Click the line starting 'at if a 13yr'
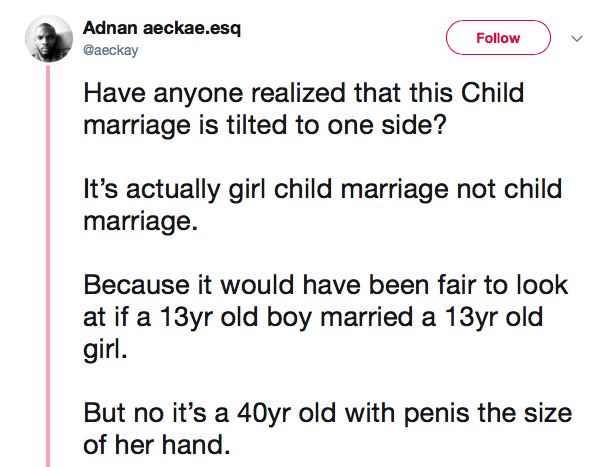 pyautogui.click(x=313, y=318)
